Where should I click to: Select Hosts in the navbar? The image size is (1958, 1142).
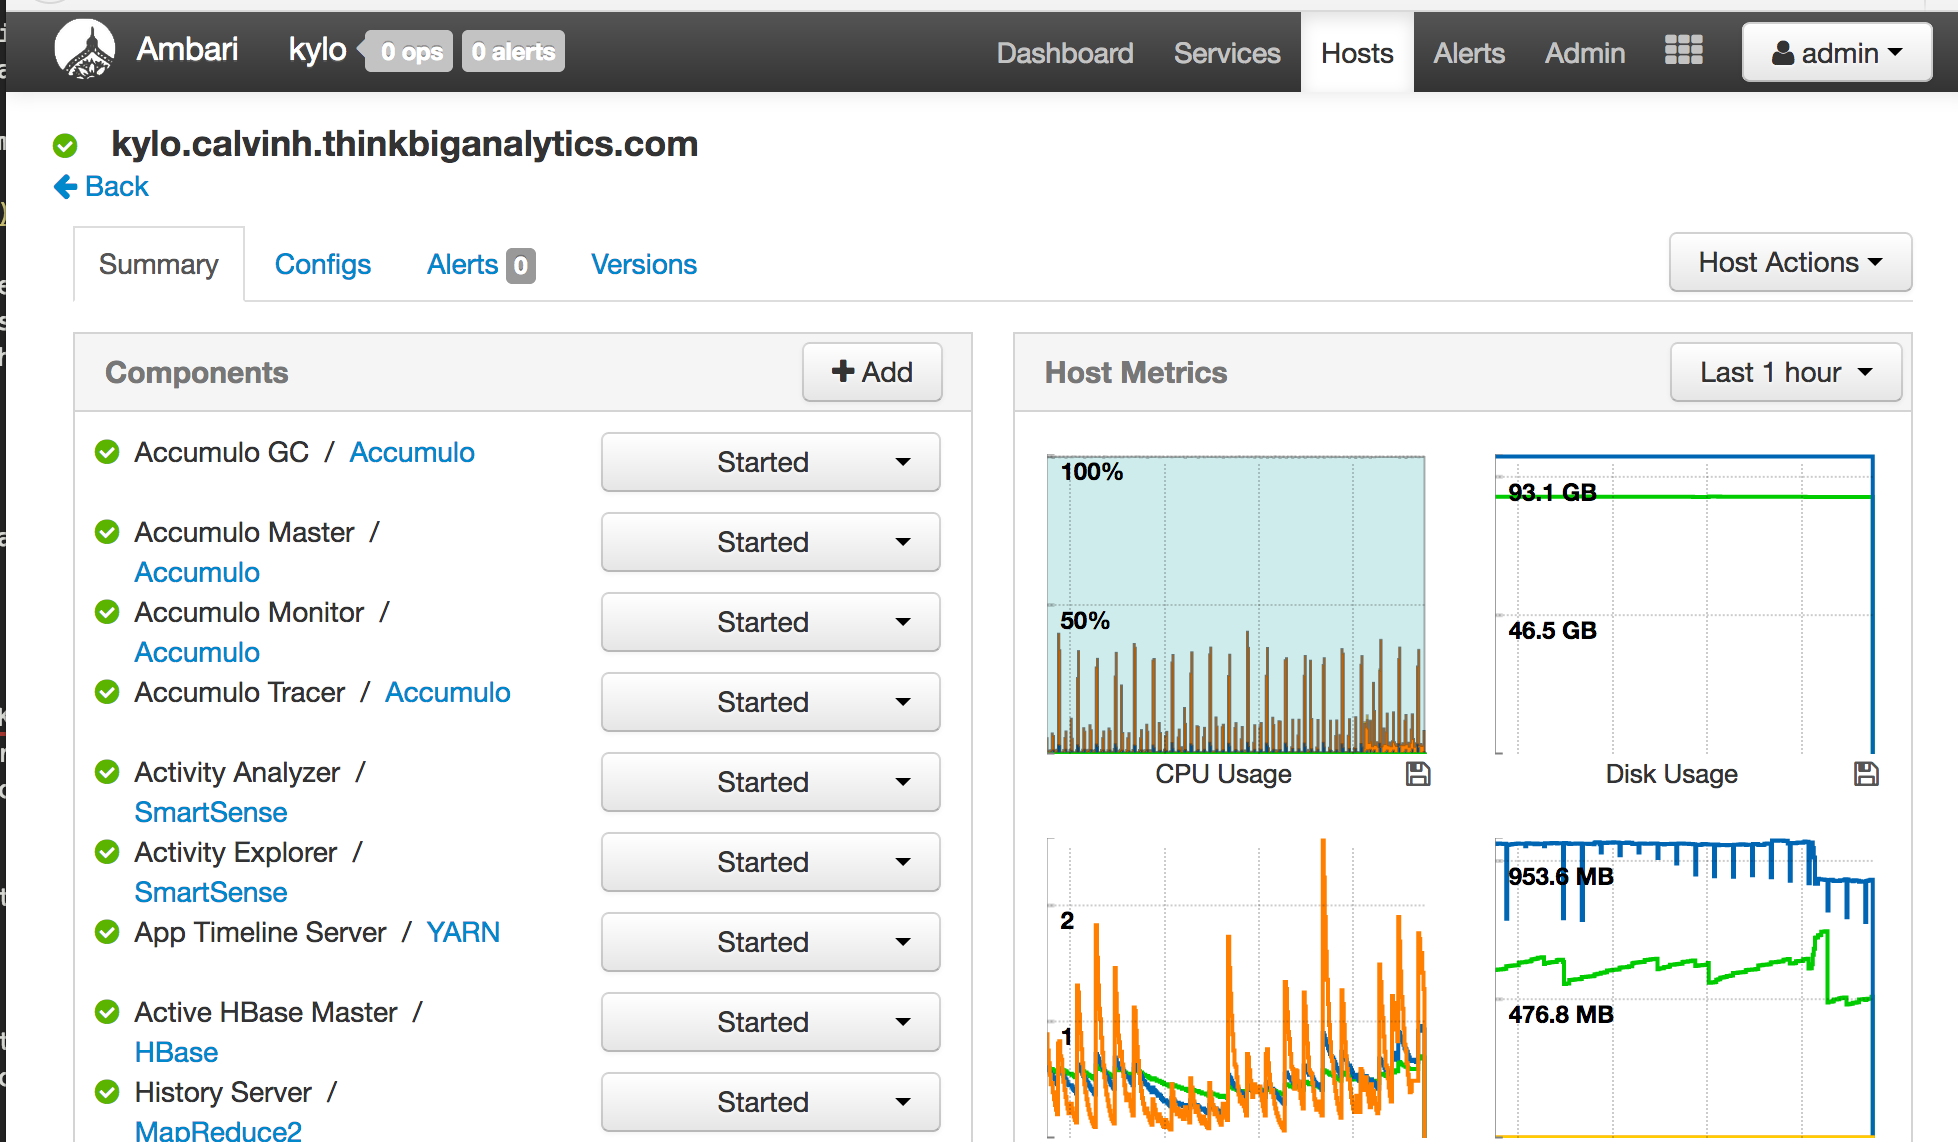click(x=1357, y=53)
